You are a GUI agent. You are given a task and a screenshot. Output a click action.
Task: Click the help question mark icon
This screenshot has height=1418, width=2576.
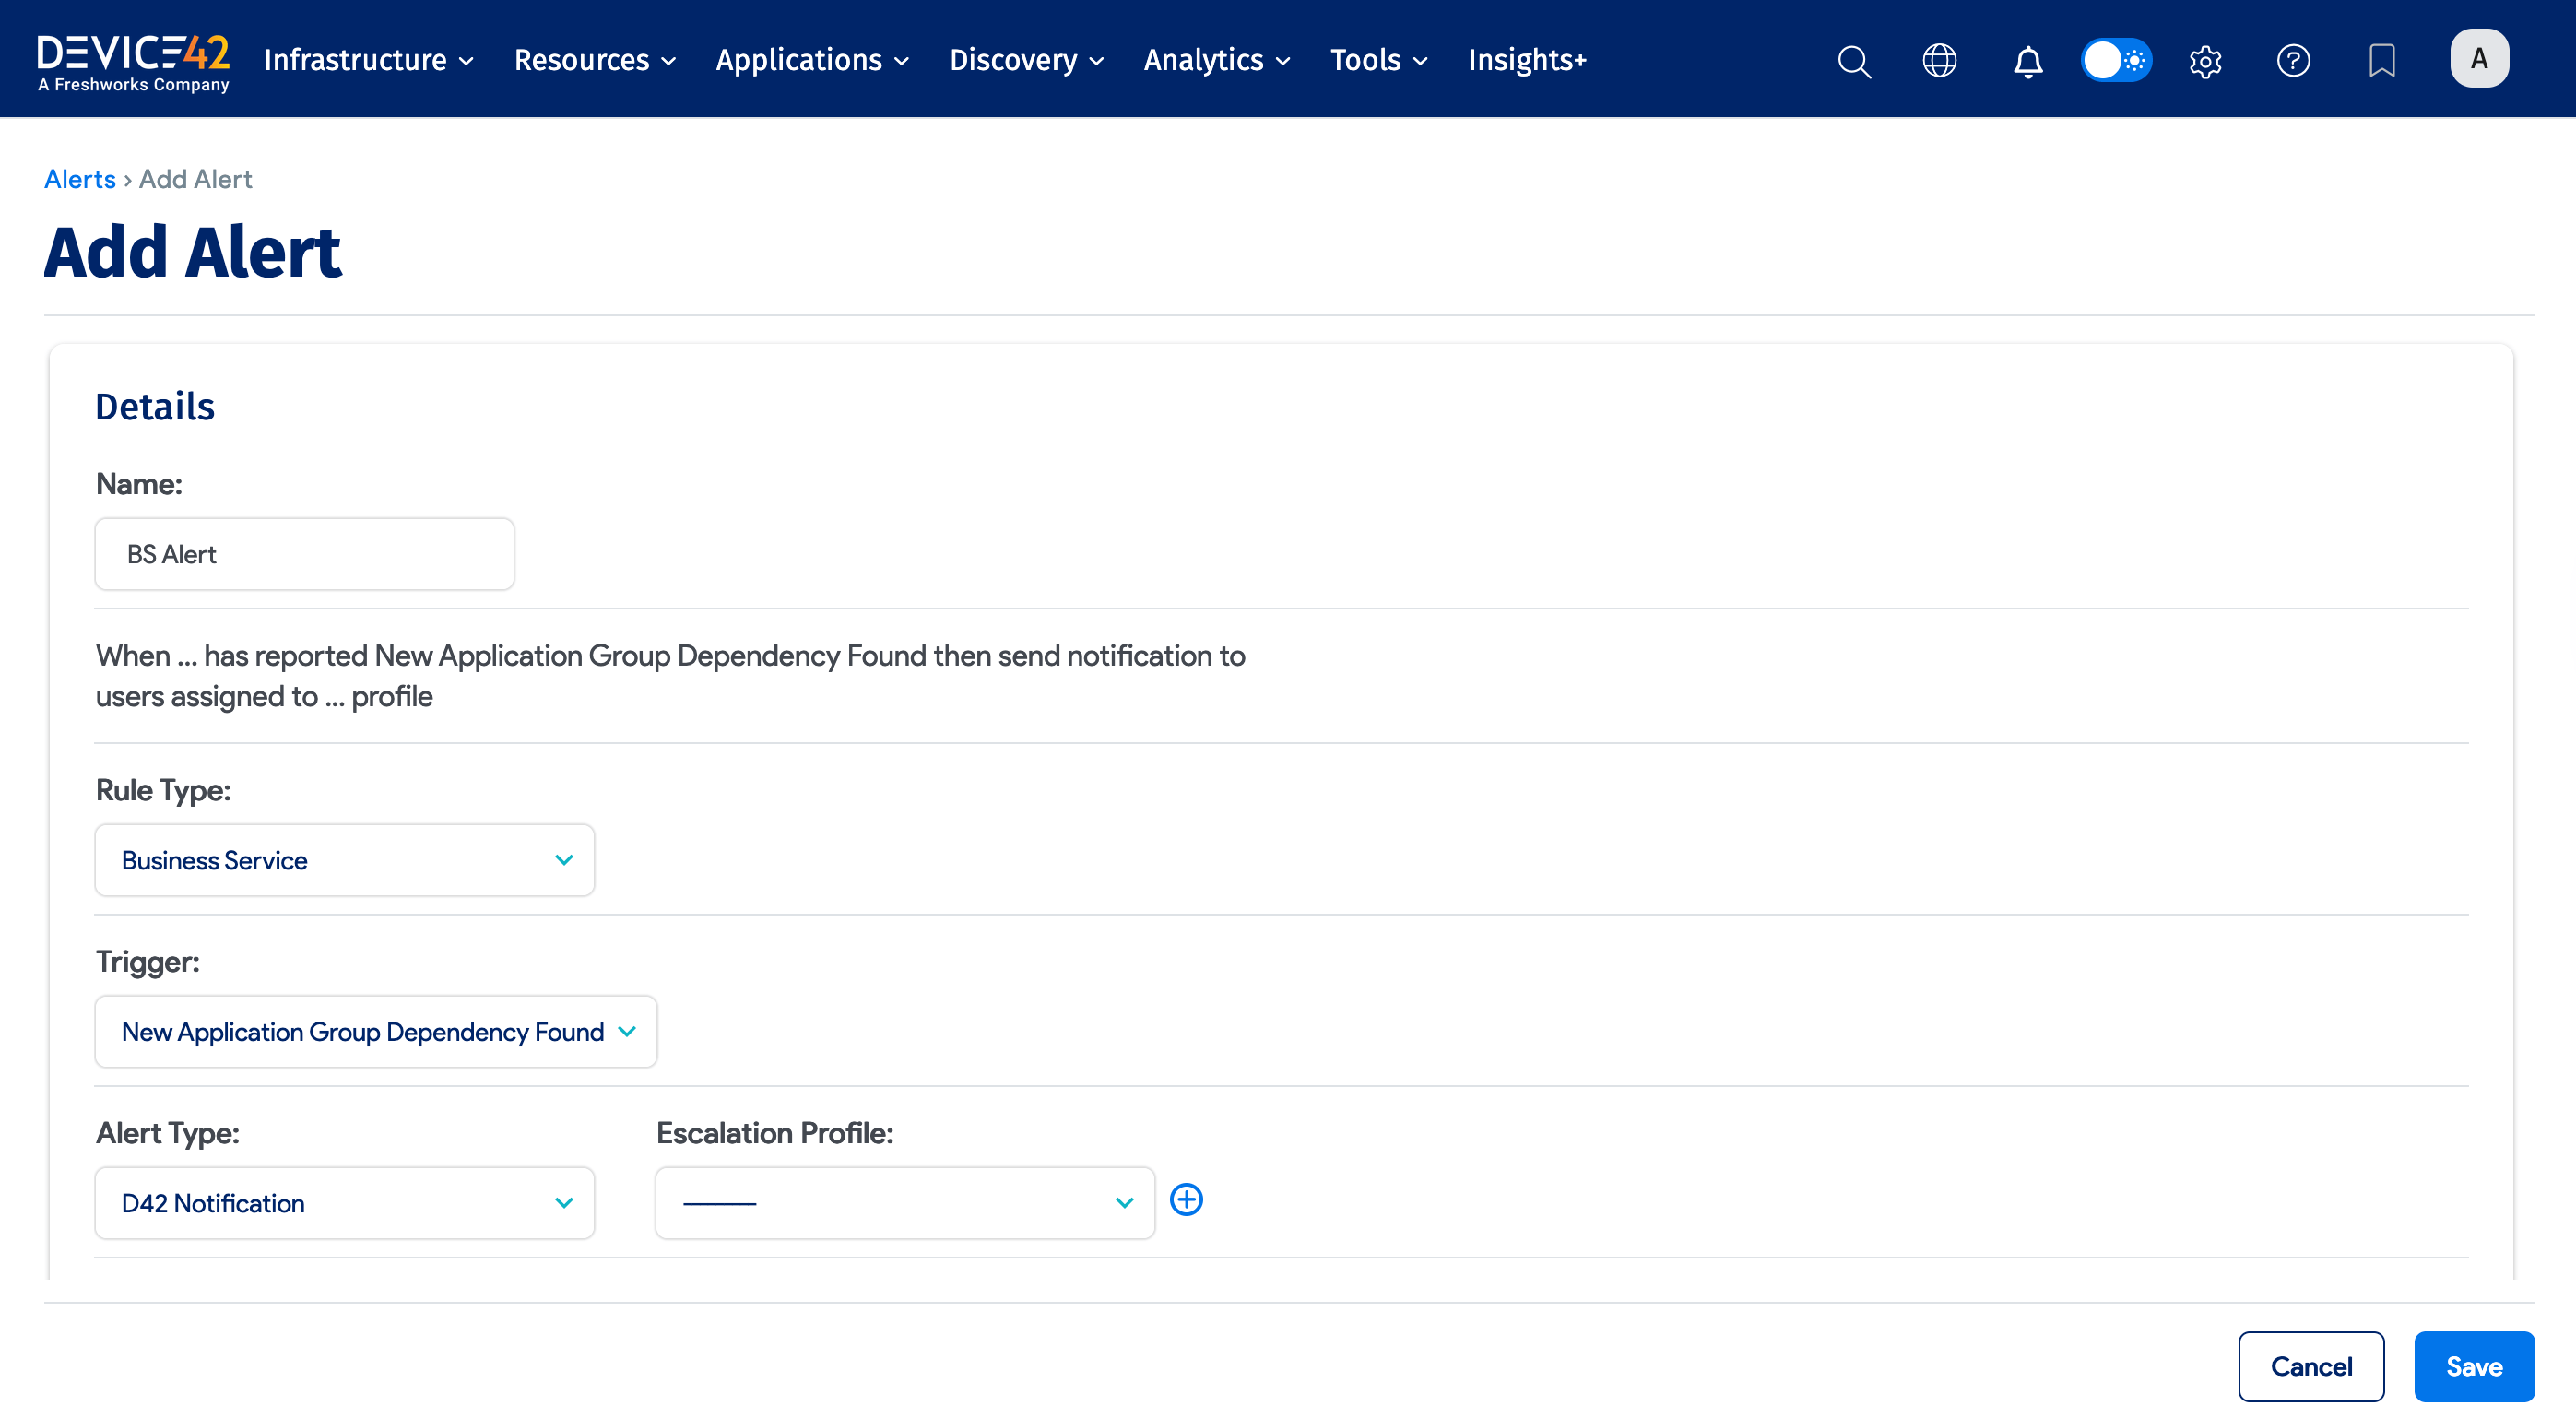coord(2292,60)
